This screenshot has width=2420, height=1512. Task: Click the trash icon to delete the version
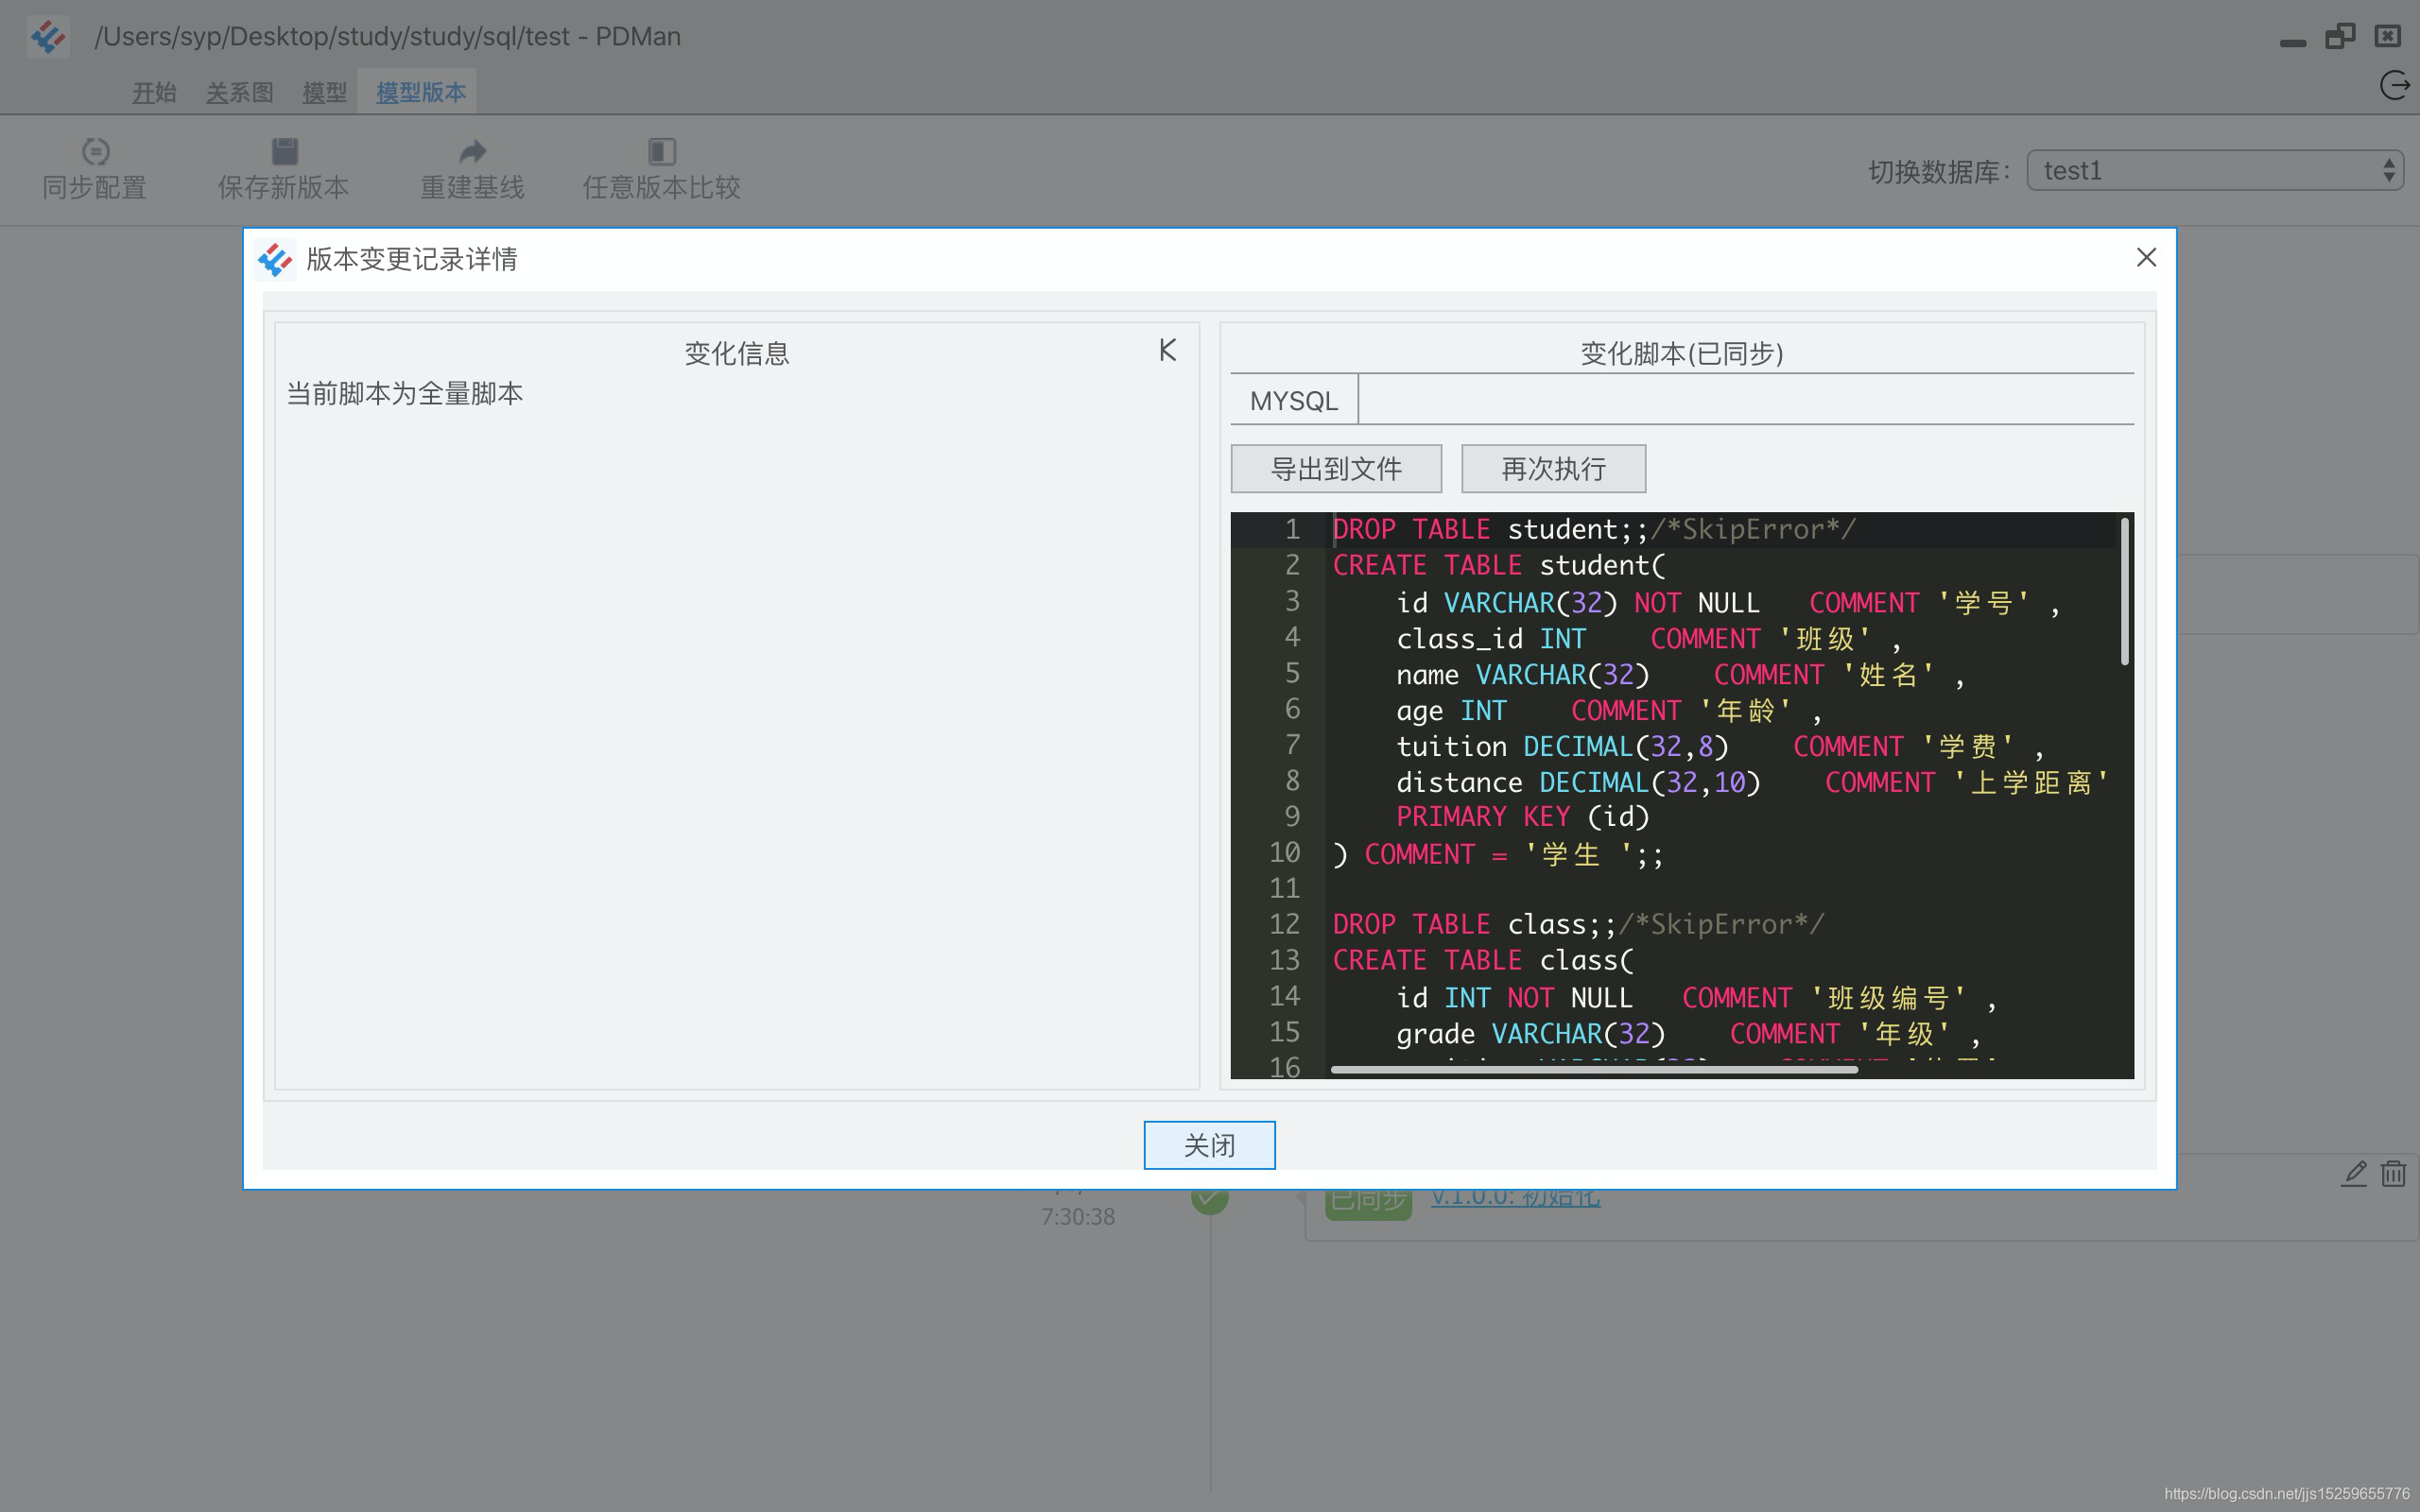pos(2393,1173)
